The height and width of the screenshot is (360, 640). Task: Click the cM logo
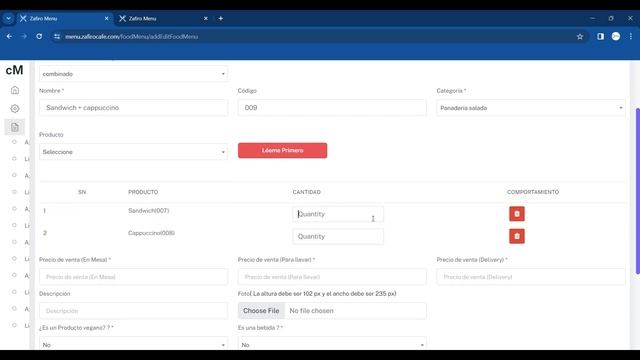tap(14, 70)
